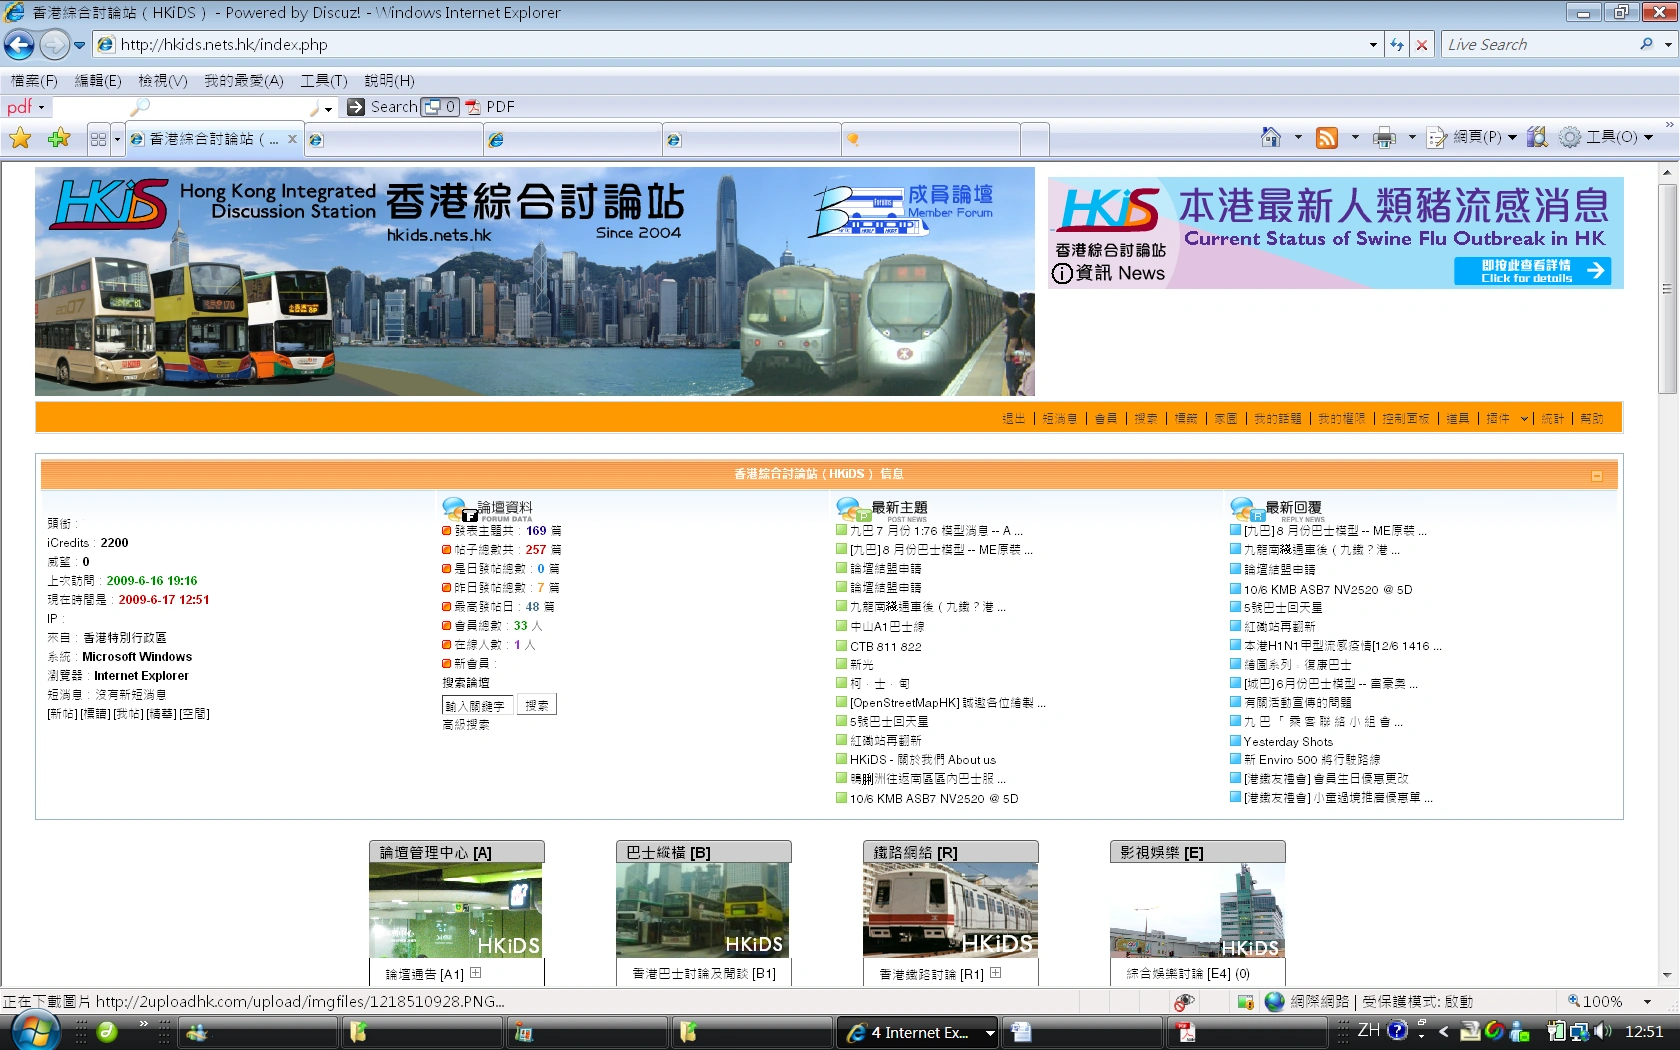
Task: Click the Windows Start orb
Action: pos(35,1030)
